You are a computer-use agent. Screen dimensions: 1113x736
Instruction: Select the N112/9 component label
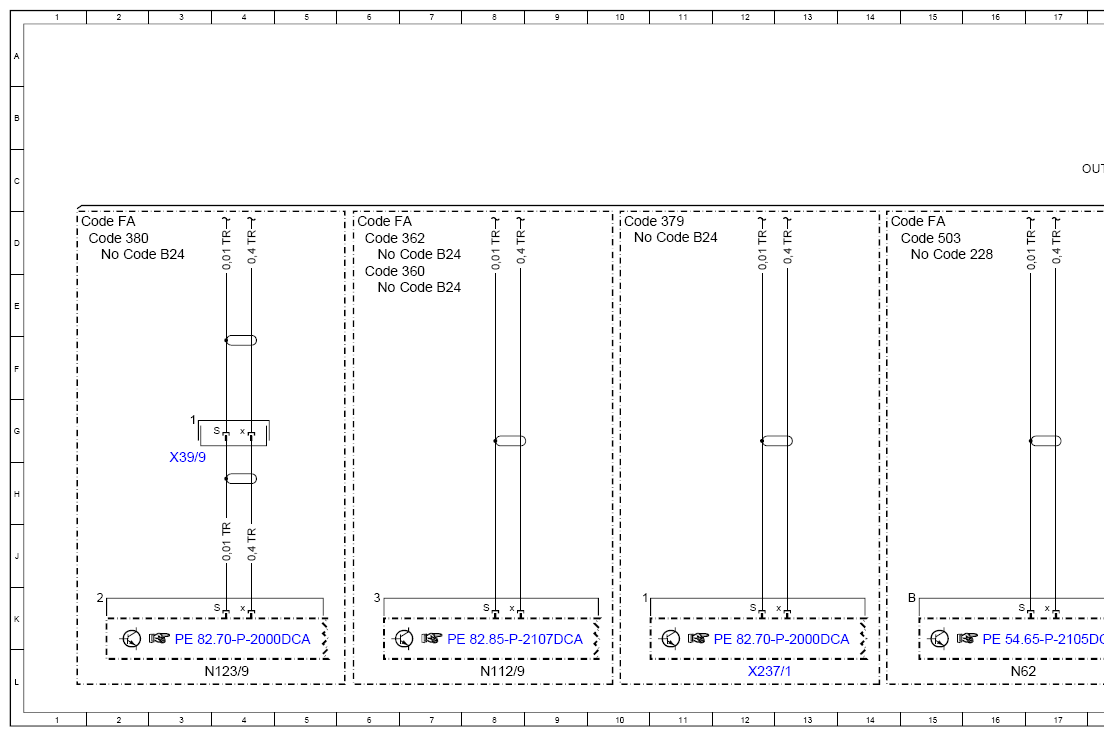click(503, 671)
